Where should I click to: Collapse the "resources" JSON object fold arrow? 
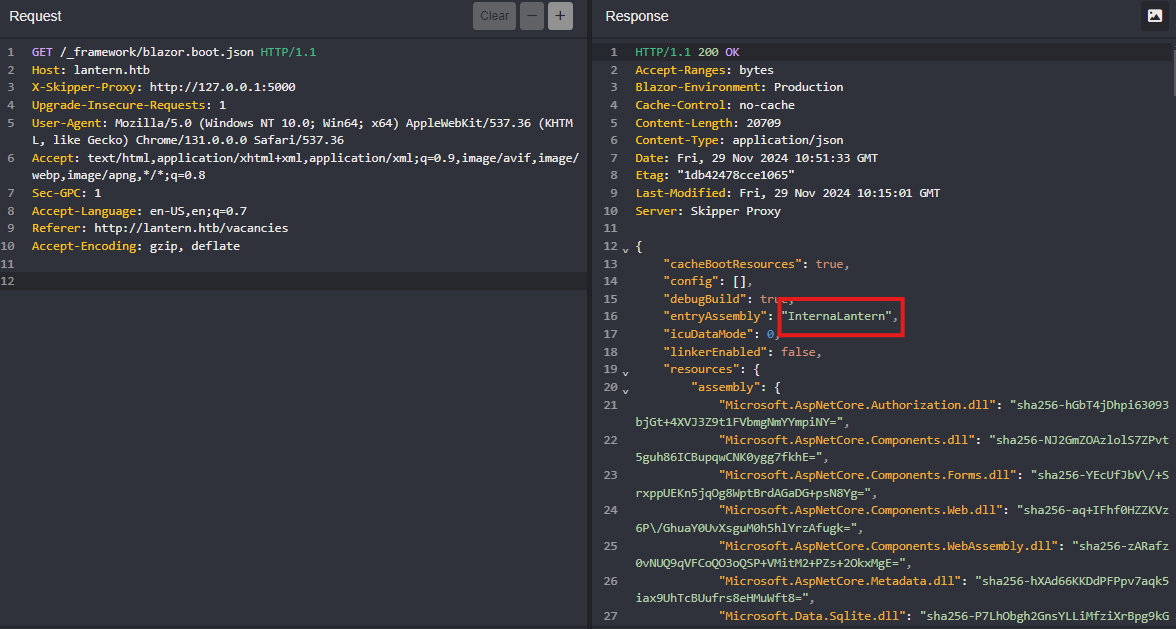(626, 372)
